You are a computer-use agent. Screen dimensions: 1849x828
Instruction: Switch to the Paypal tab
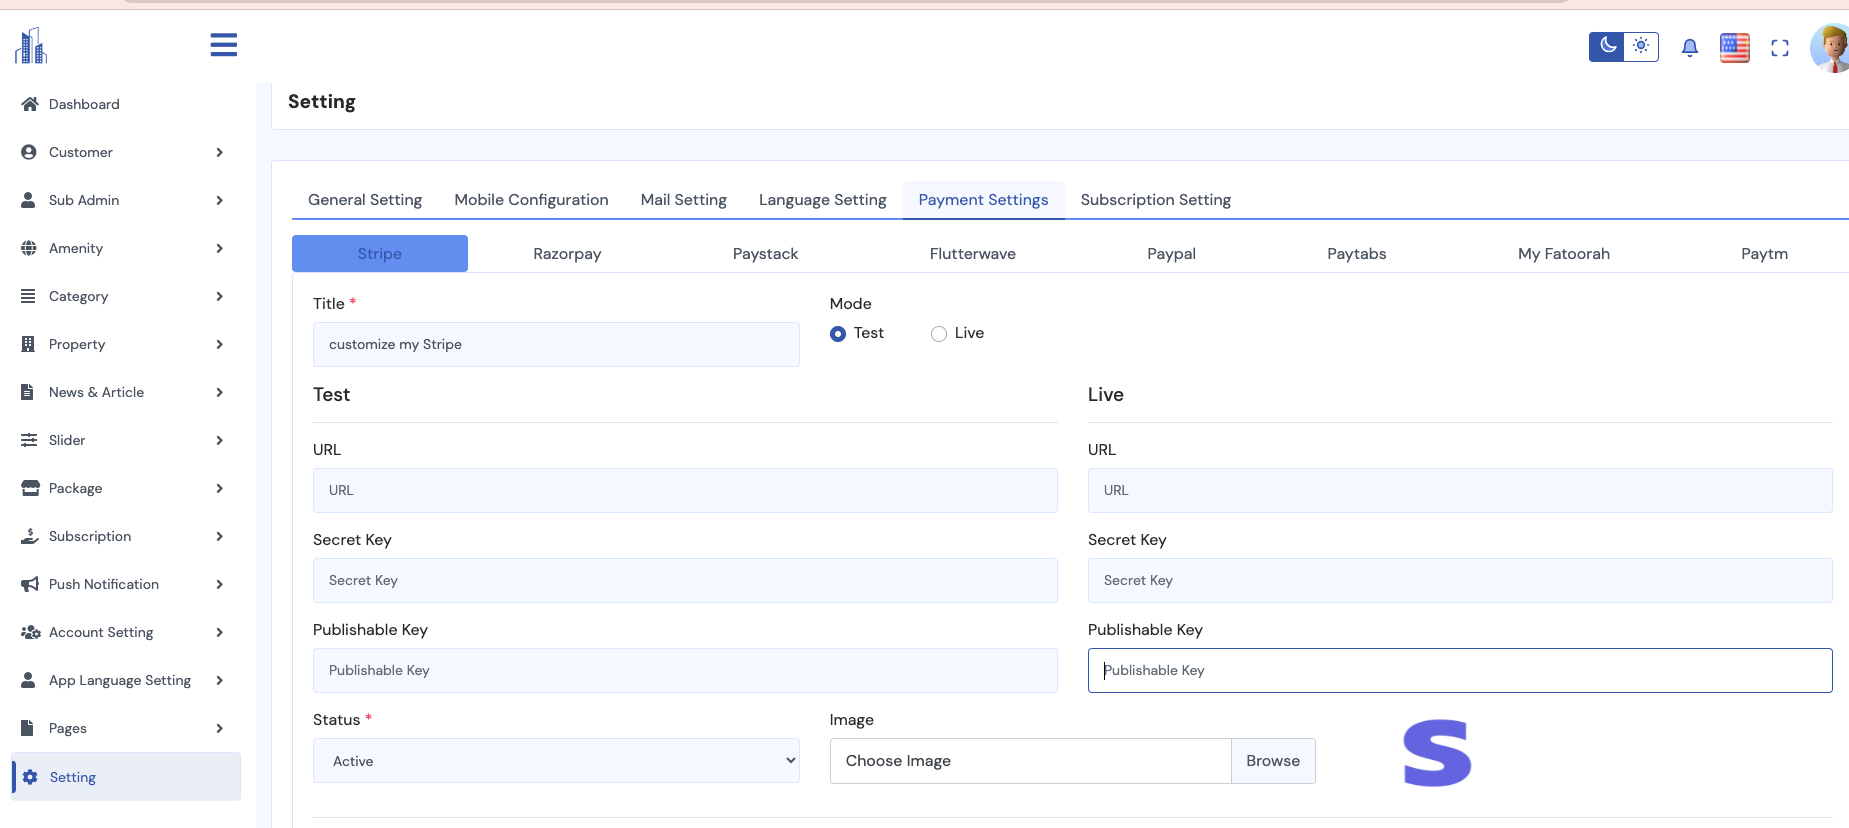pyautogui.click(x=1171, y=254)
